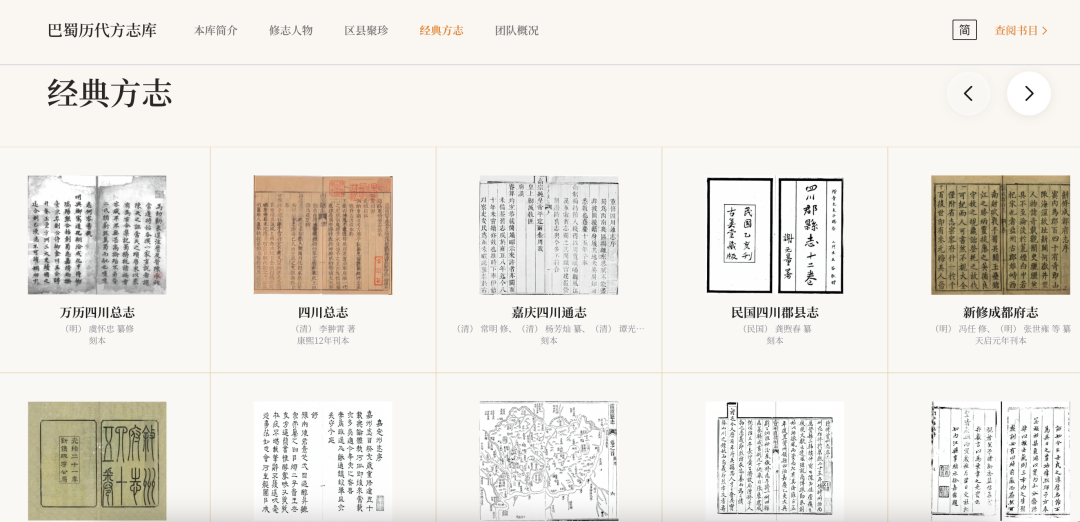Open the 查阅书目 link
Screen dimensions: 1080x522
point(1021,30)
